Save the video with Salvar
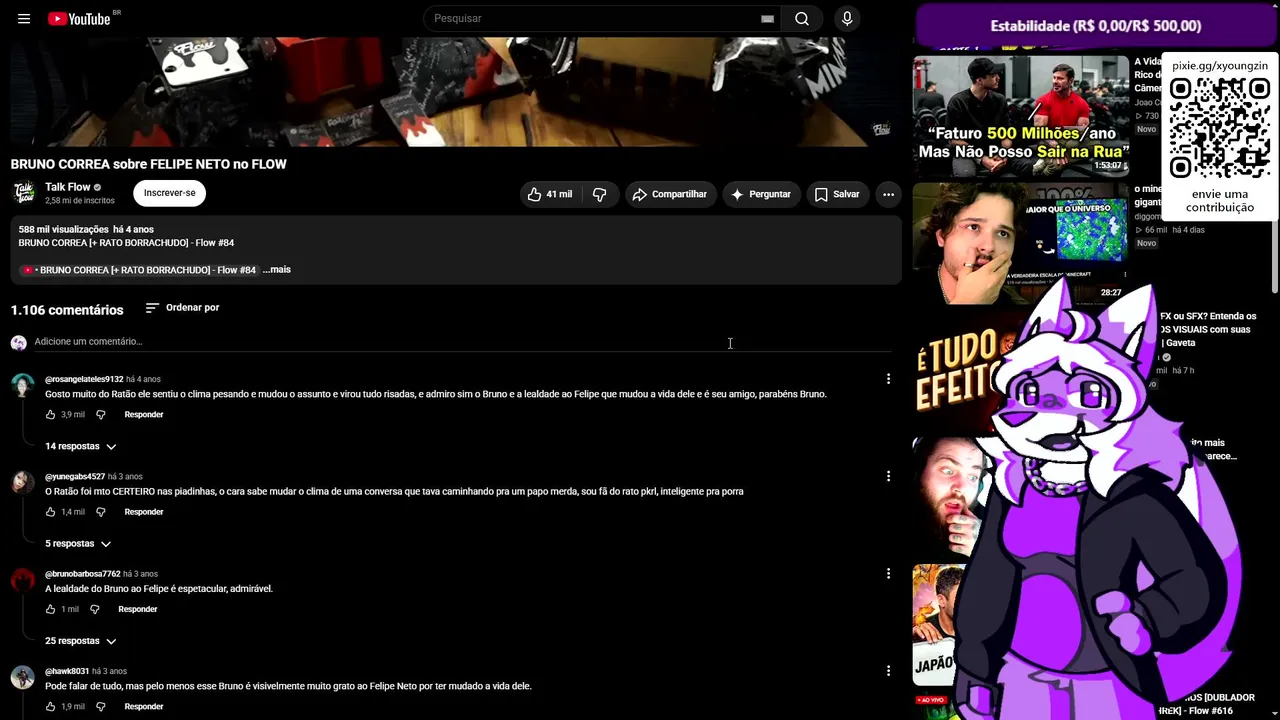Screen dimensions: 1280x720 [837, 194]
